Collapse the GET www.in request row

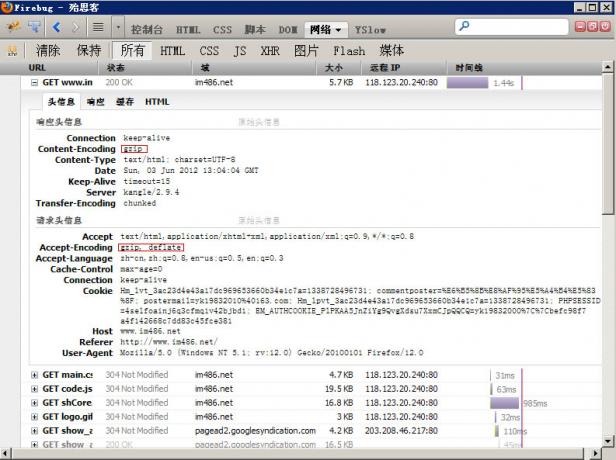tap(35, 82)
